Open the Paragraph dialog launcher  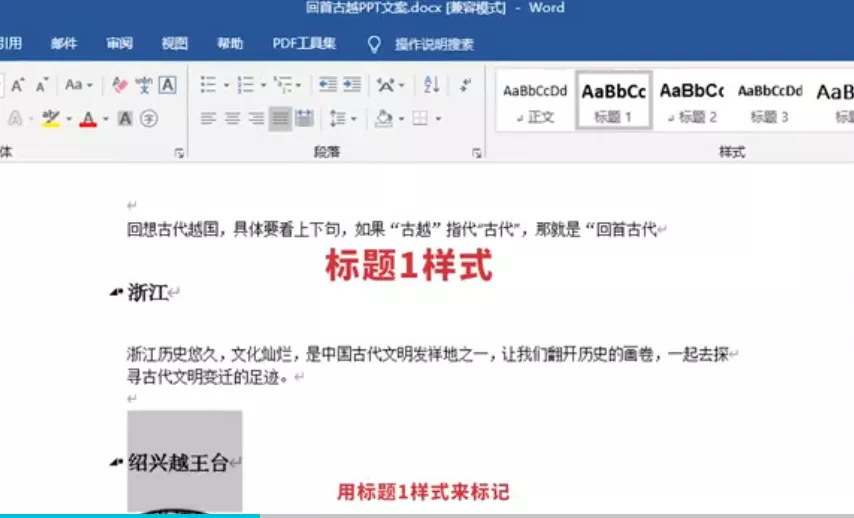pos(477,154)
